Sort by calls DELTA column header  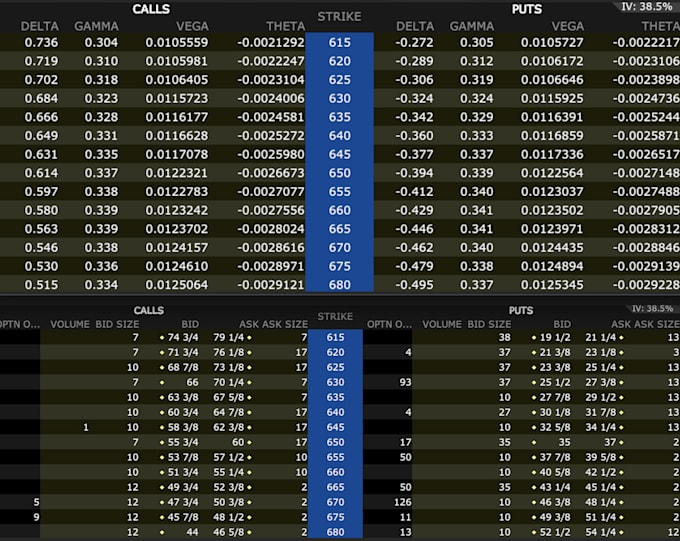click(x=39, y=26)
